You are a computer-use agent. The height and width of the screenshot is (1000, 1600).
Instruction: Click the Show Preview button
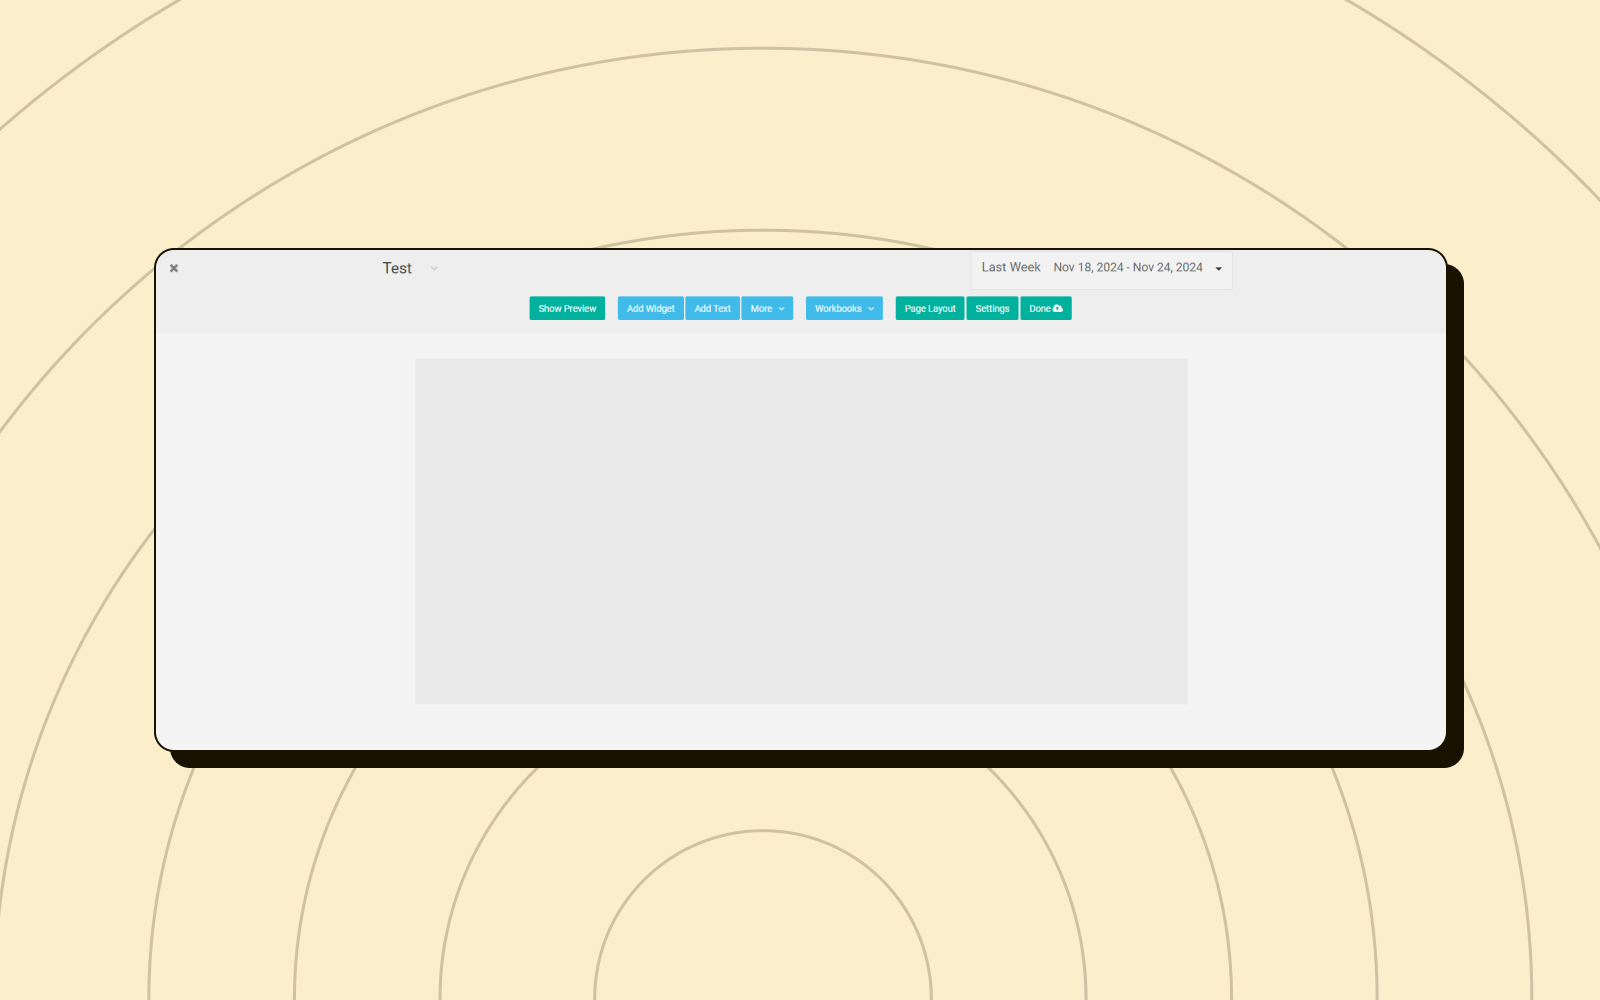[567, 308]
